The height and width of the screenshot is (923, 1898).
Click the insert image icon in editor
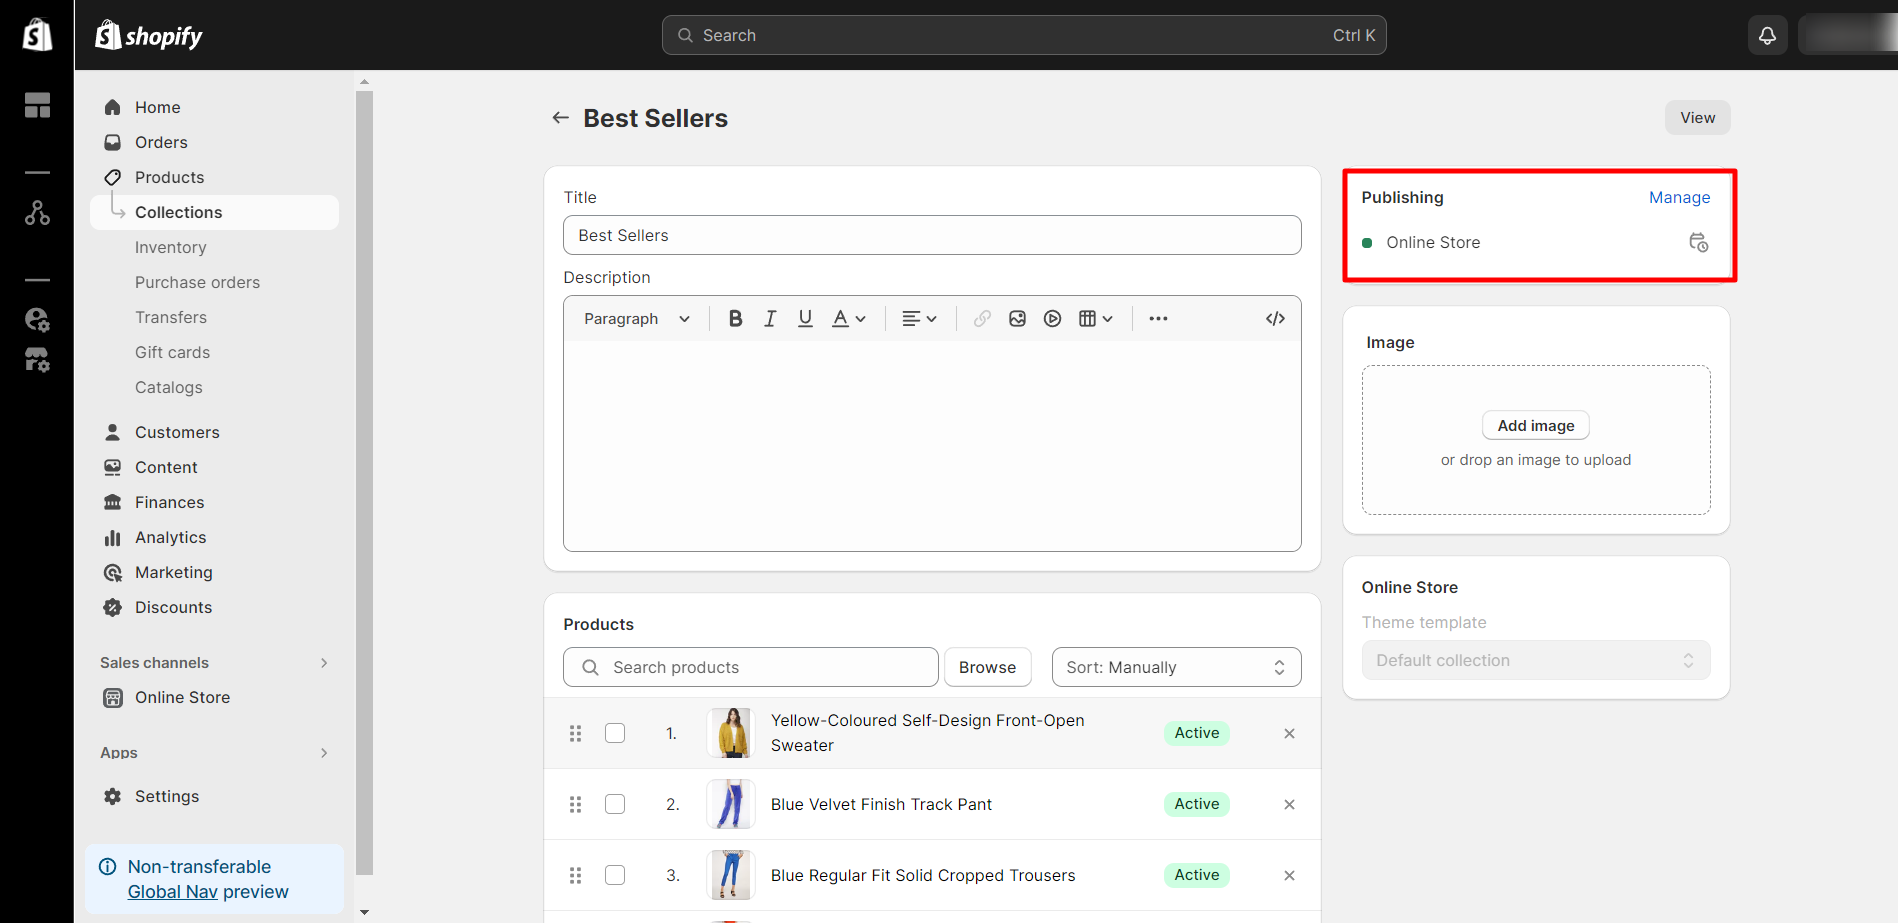click(1017, 318)
